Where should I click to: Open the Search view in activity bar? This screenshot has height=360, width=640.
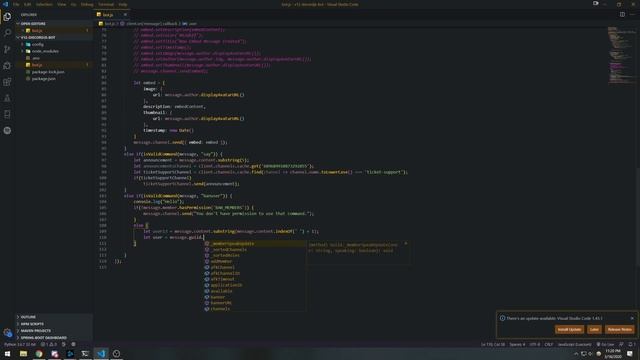pyautogui.click(x=7, y=33)
